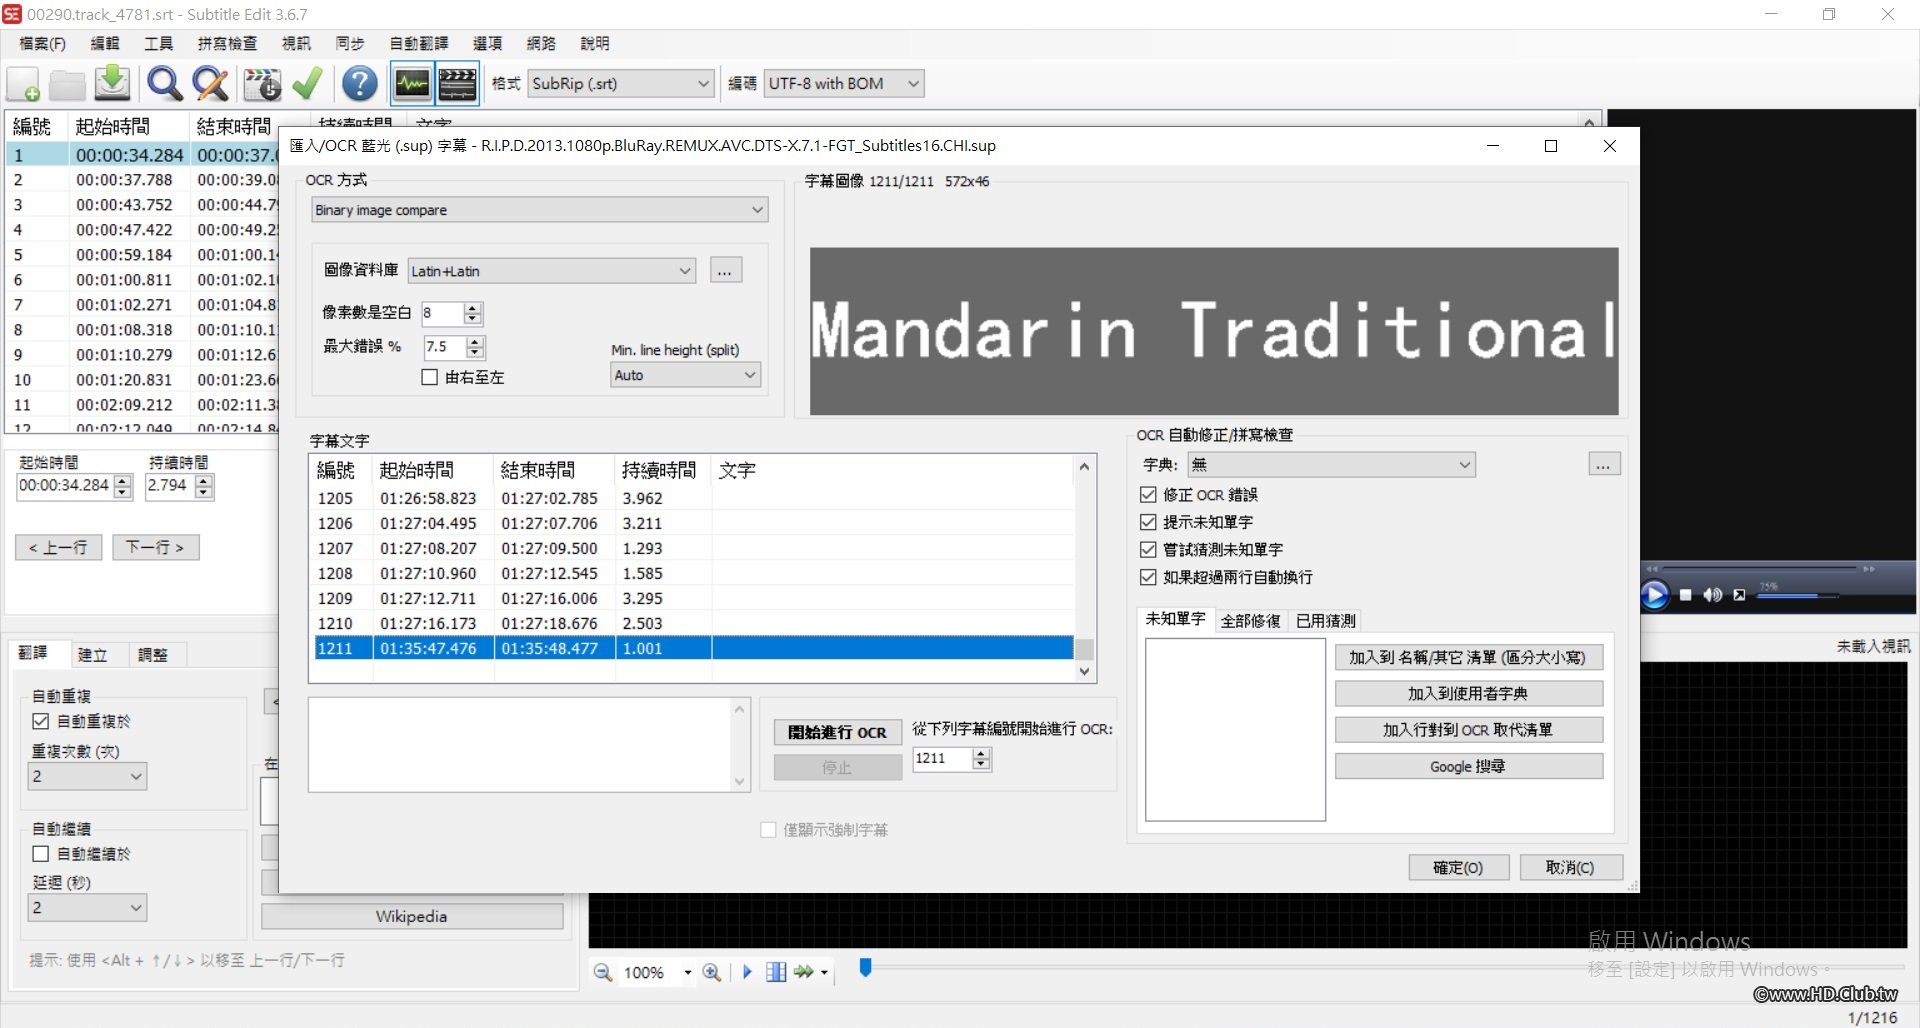The width and height of the screenshot is (1920, 1028).
Task: Open the Replace tool icon
Action: tap(210, 84)
